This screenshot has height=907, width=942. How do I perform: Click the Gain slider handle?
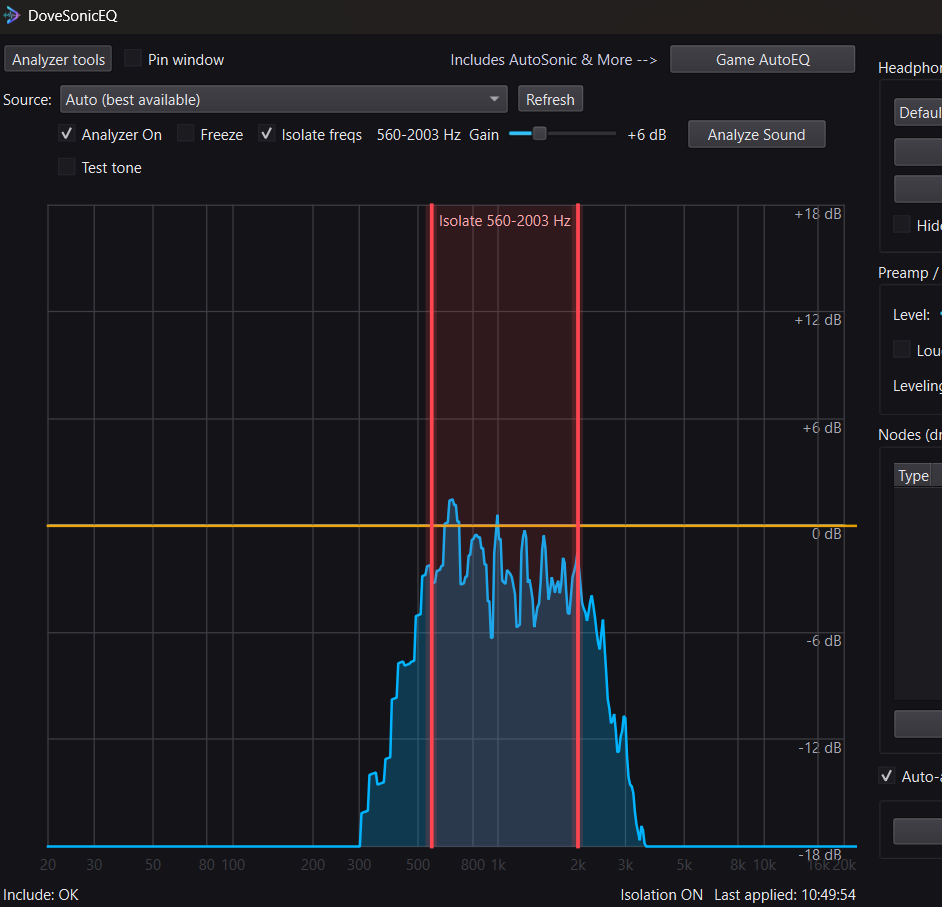click(539, 133)
